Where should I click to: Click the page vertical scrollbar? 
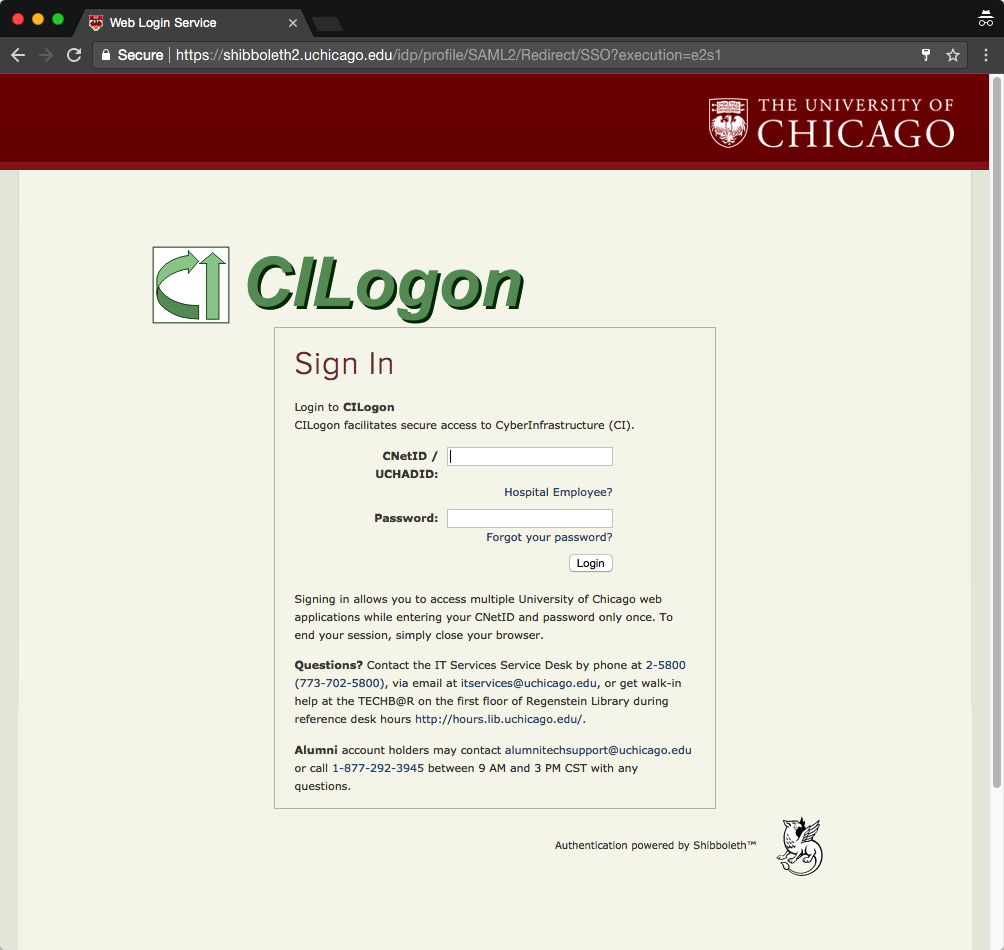(x=996, y=432)
